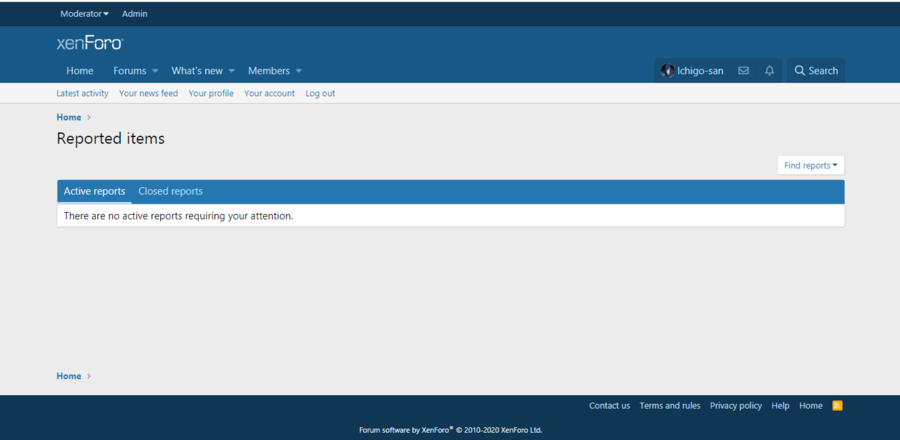Screen dimensions: 900x440
Task: Open the Forums navigation item
Action: click(130, 71)
